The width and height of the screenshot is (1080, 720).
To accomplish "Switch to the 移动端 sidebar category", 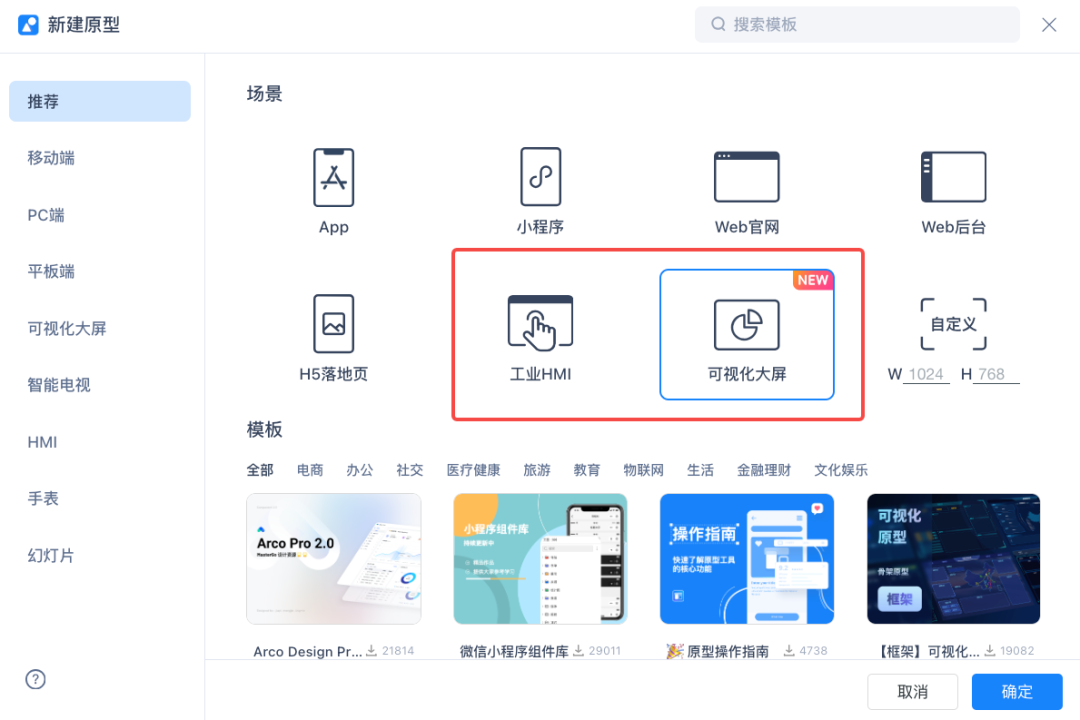I will coord(51,157).
